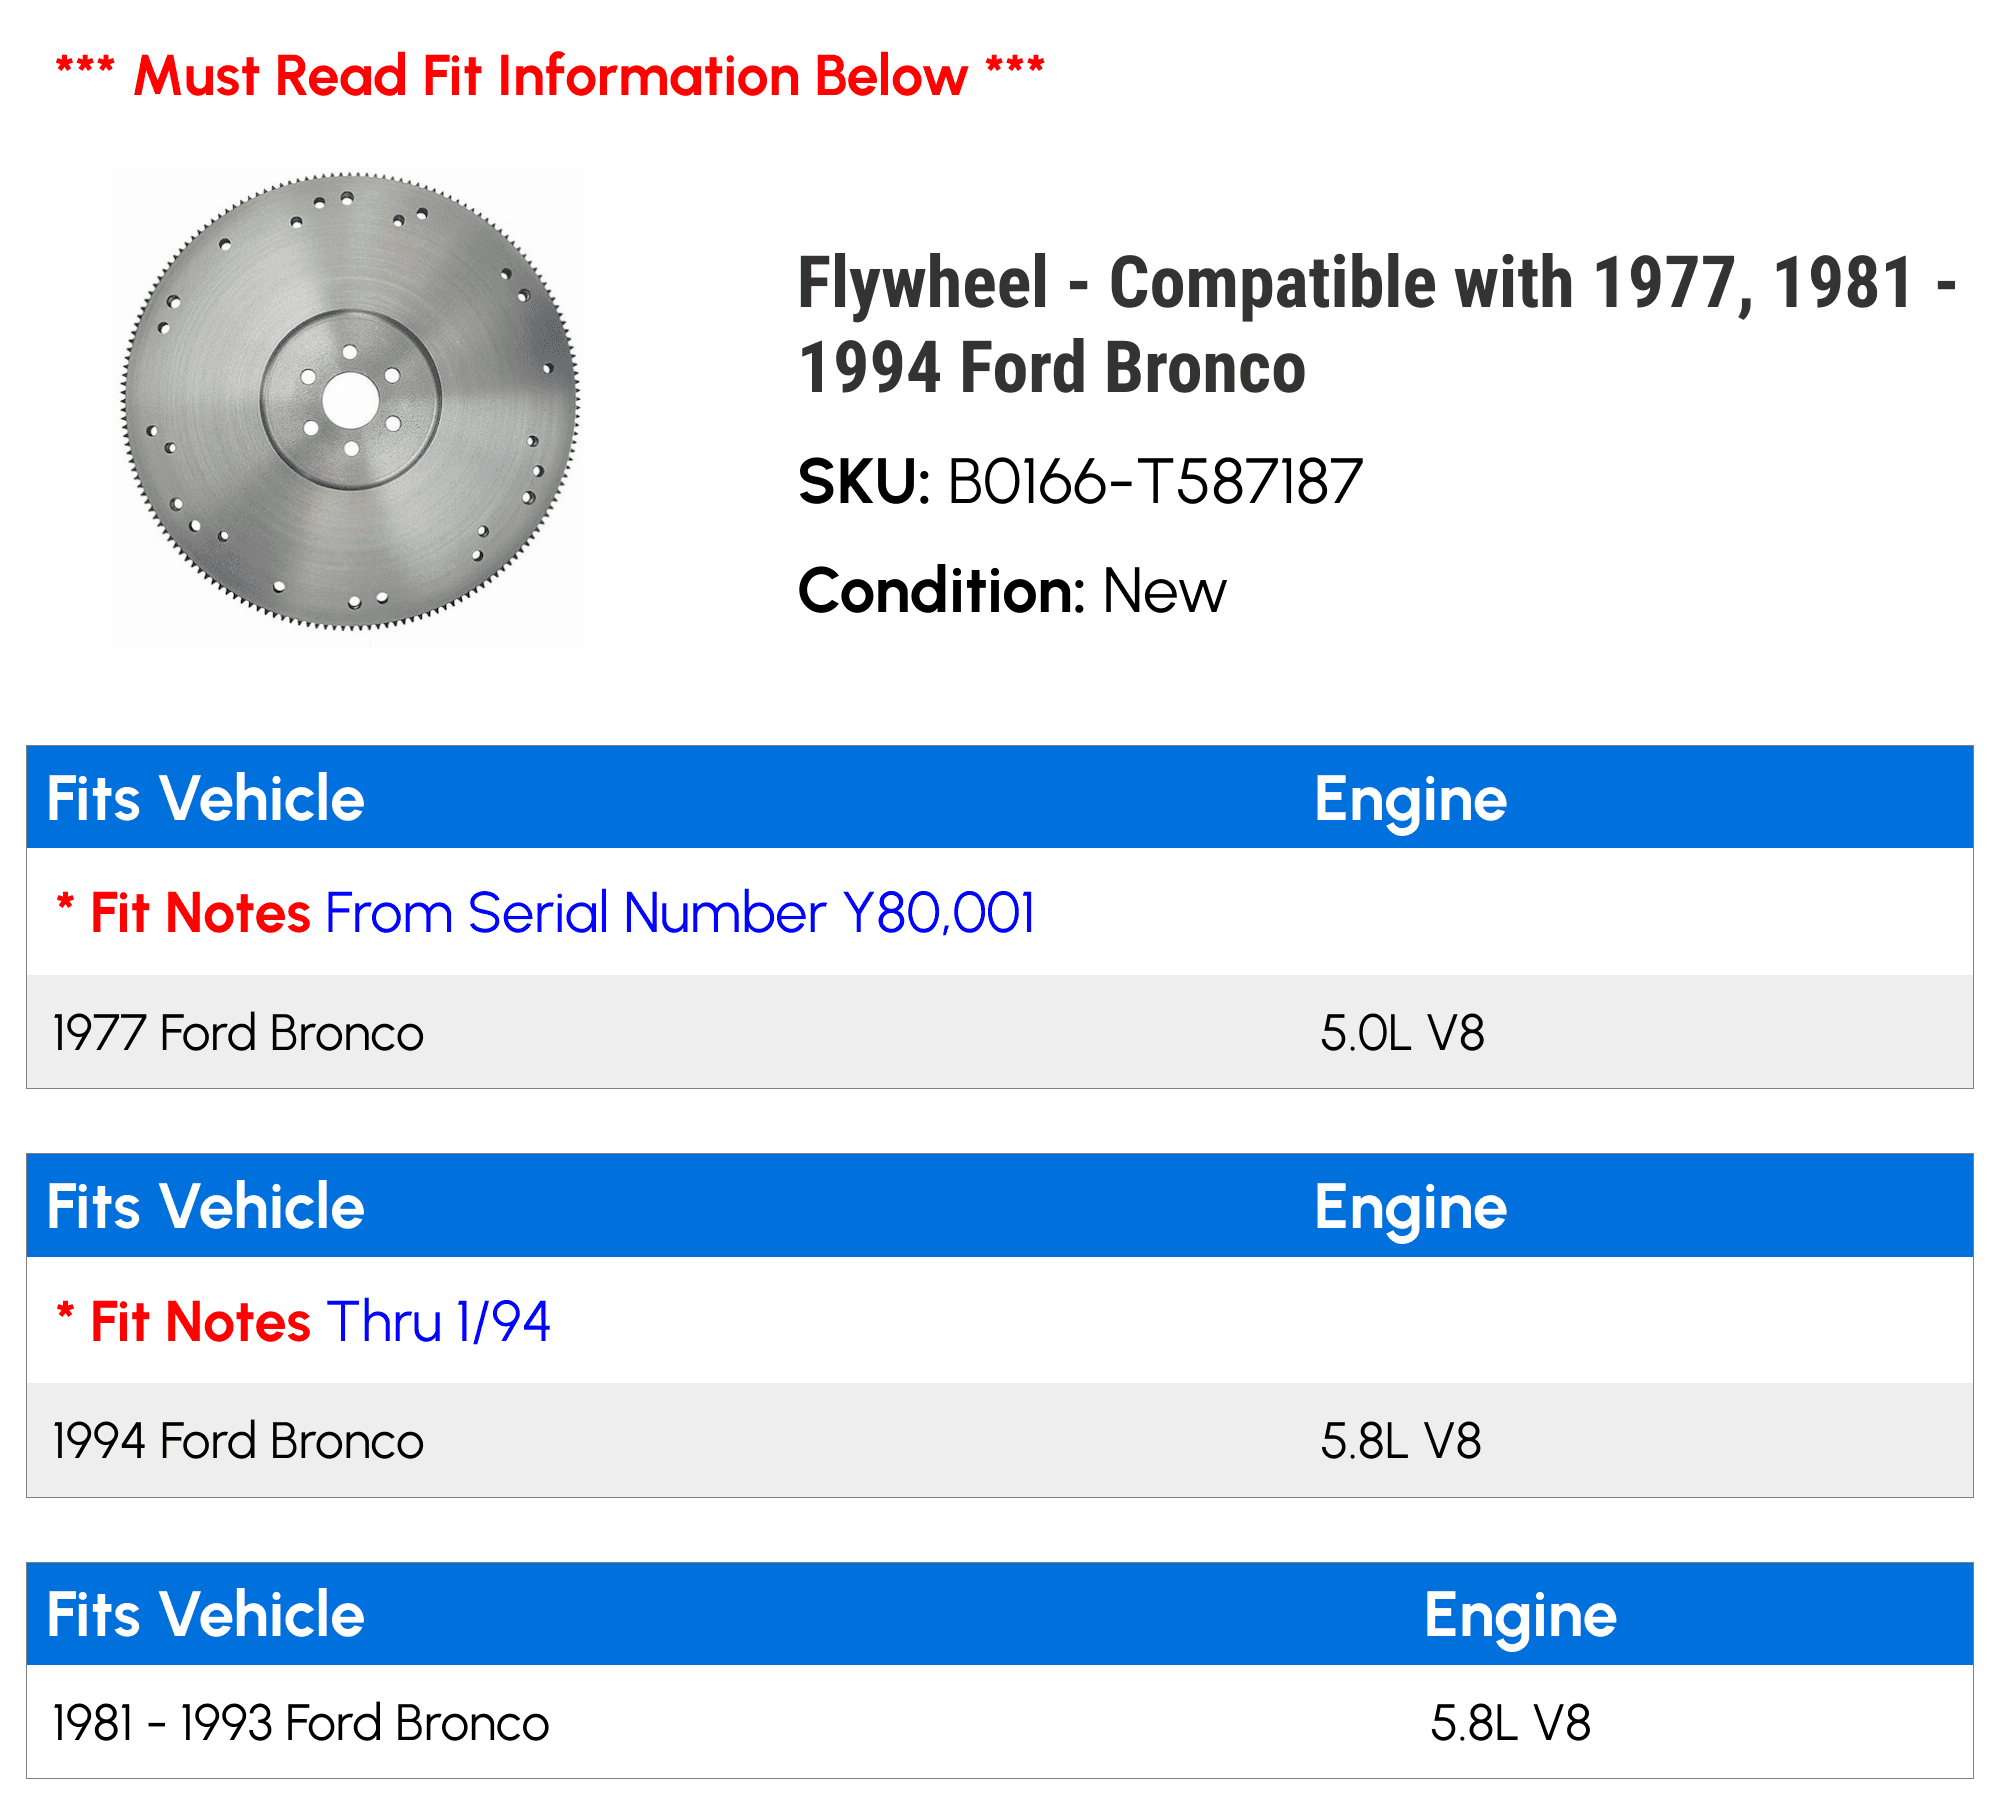Click the first table's Engine header
The height and width of the screenshot is (1805, 2000).
[x=1410, y=799]
